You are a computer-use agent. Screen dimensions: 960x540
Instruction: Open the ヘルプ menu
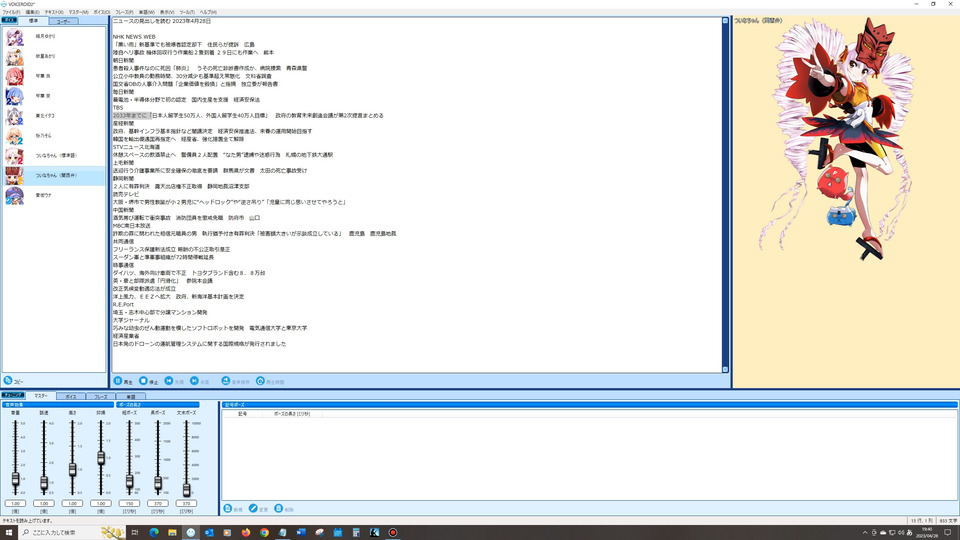[x=208, y=12]
